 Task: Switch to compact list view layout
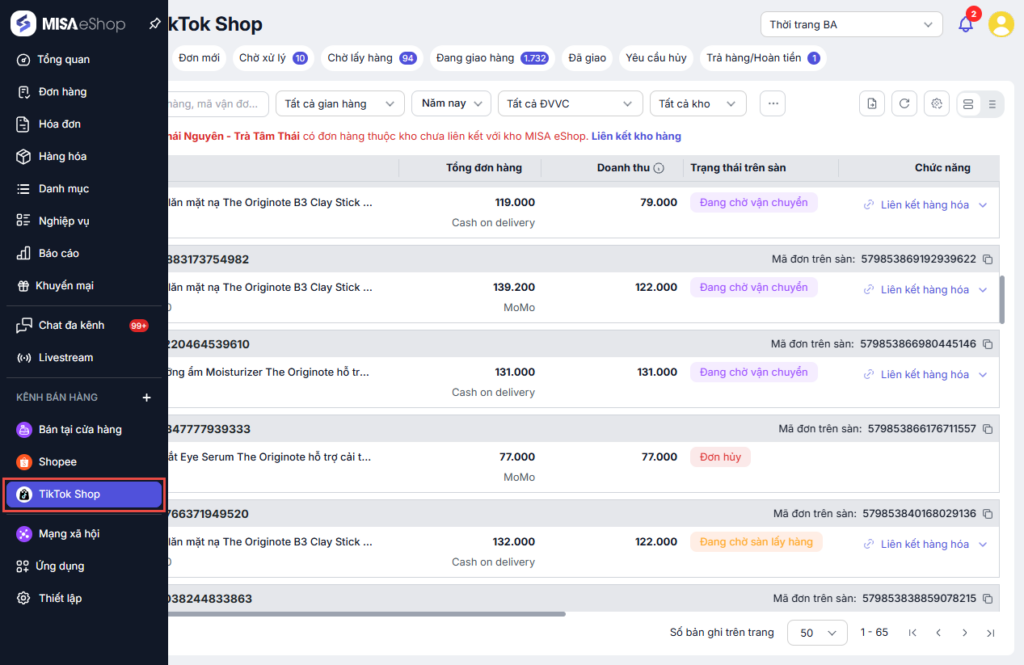[991, 103]
